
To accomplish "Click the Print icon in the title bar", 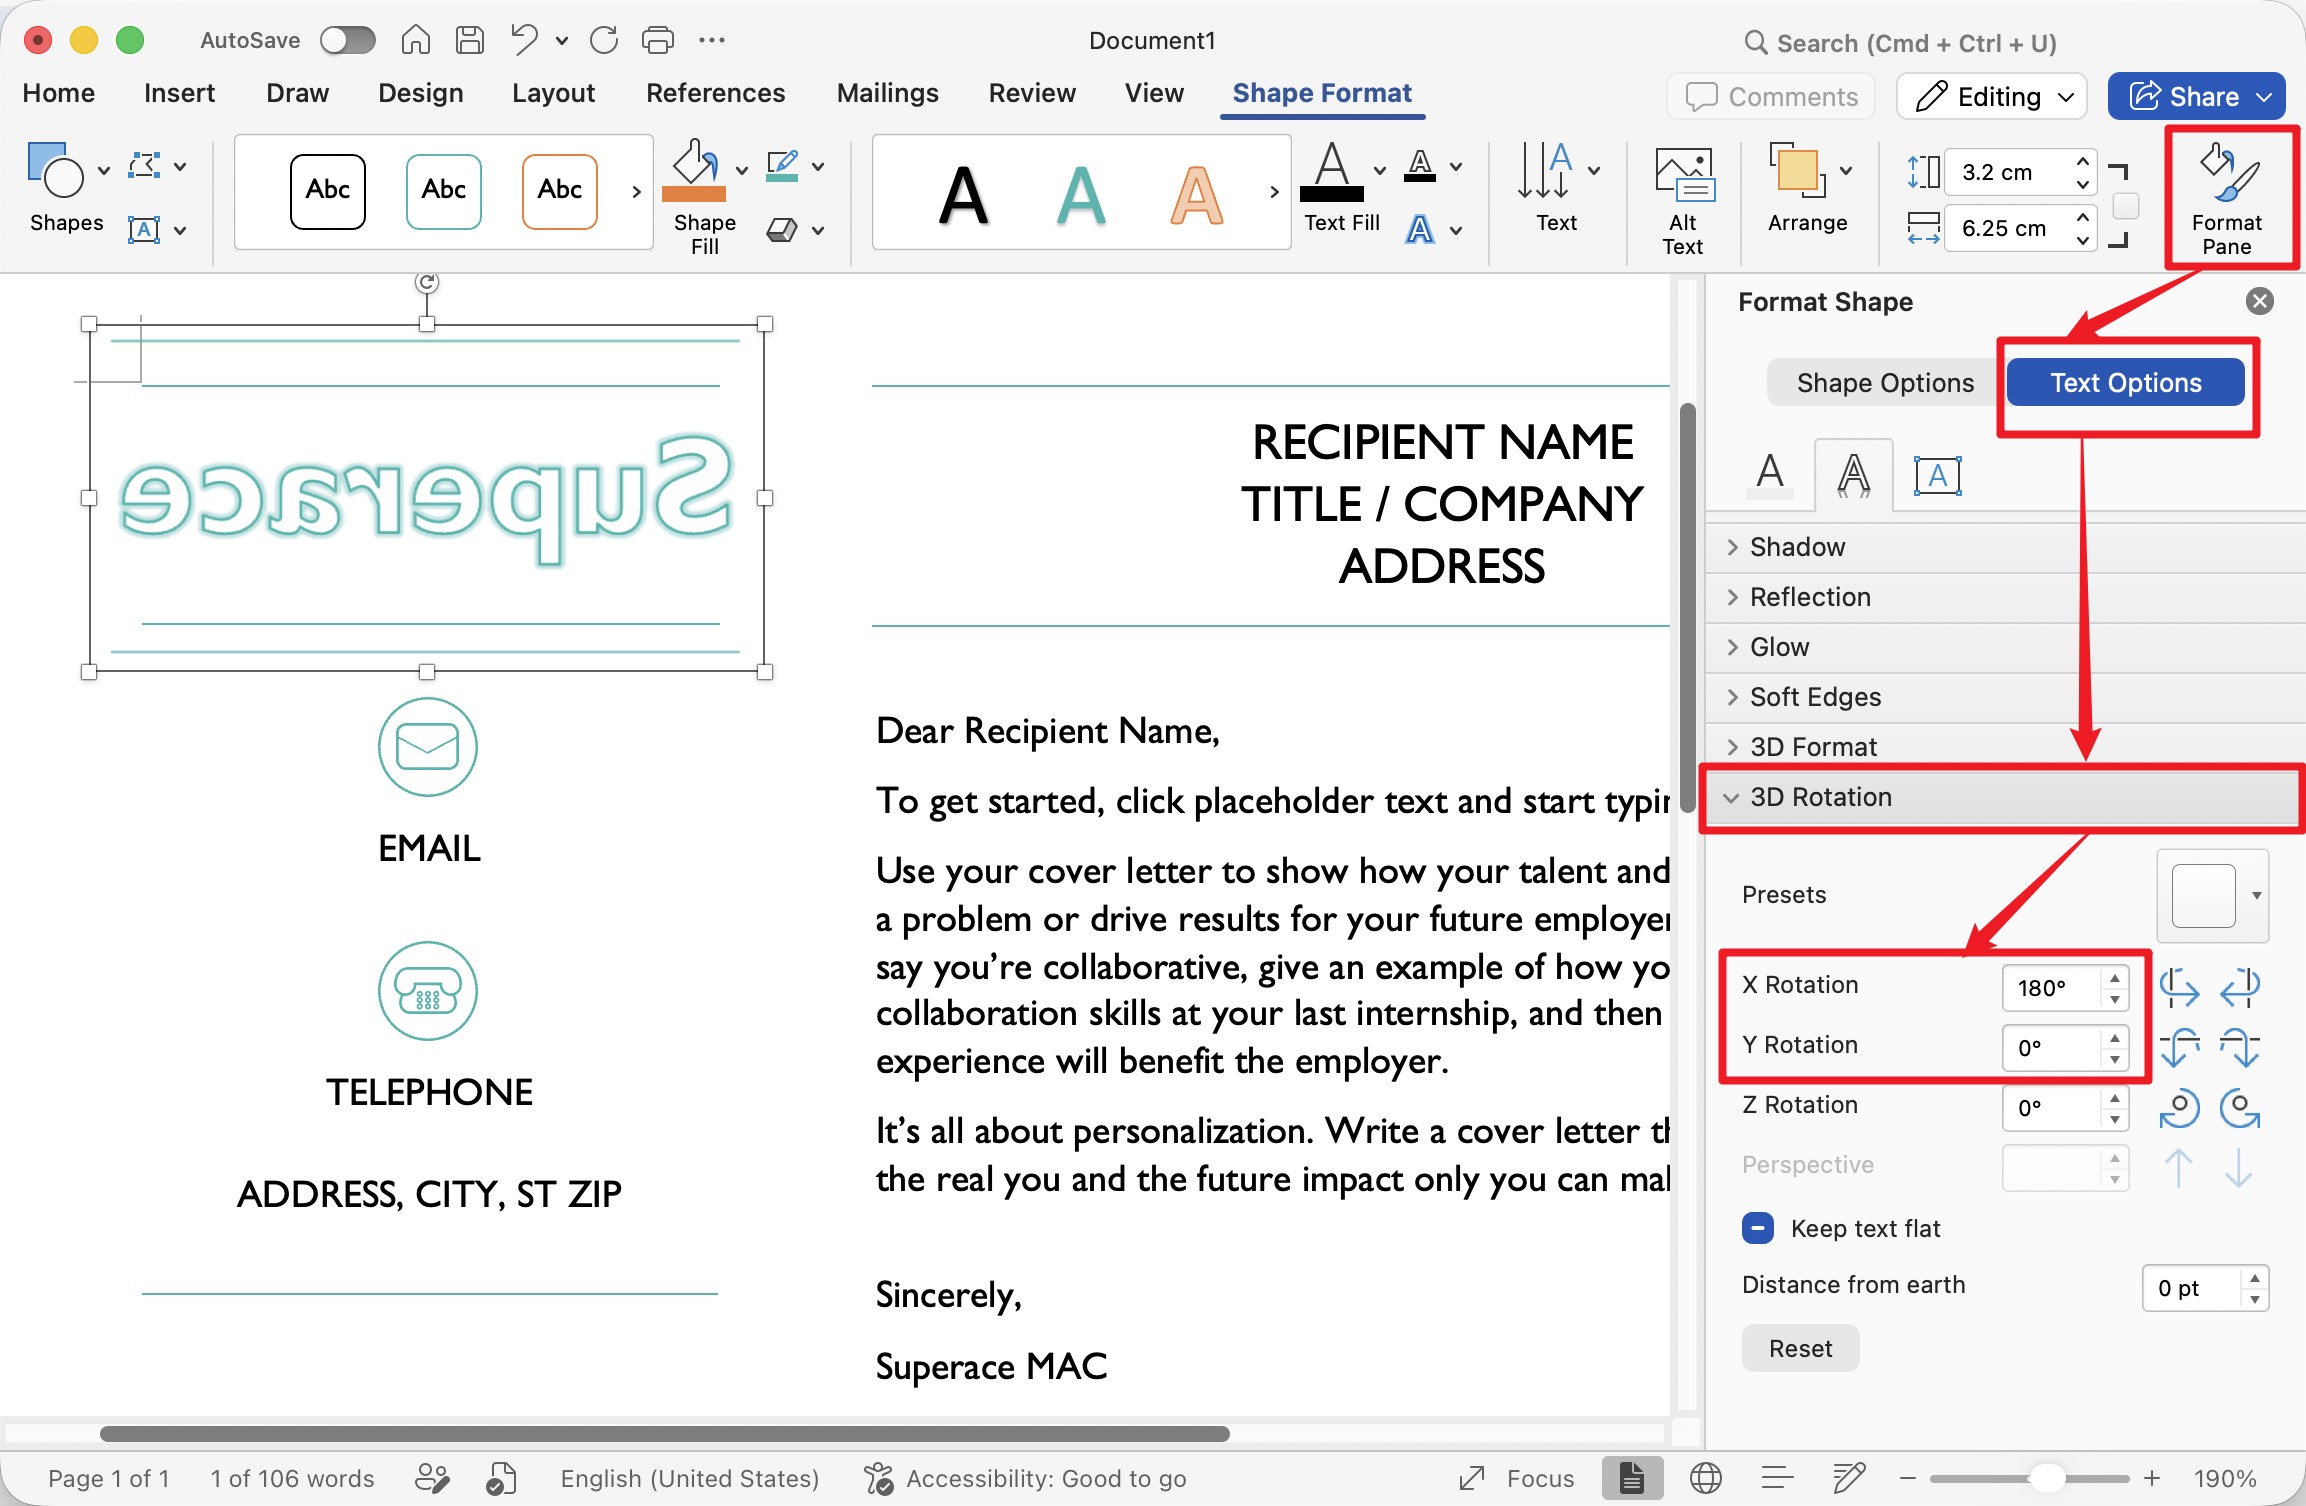I will pos(657,40).
